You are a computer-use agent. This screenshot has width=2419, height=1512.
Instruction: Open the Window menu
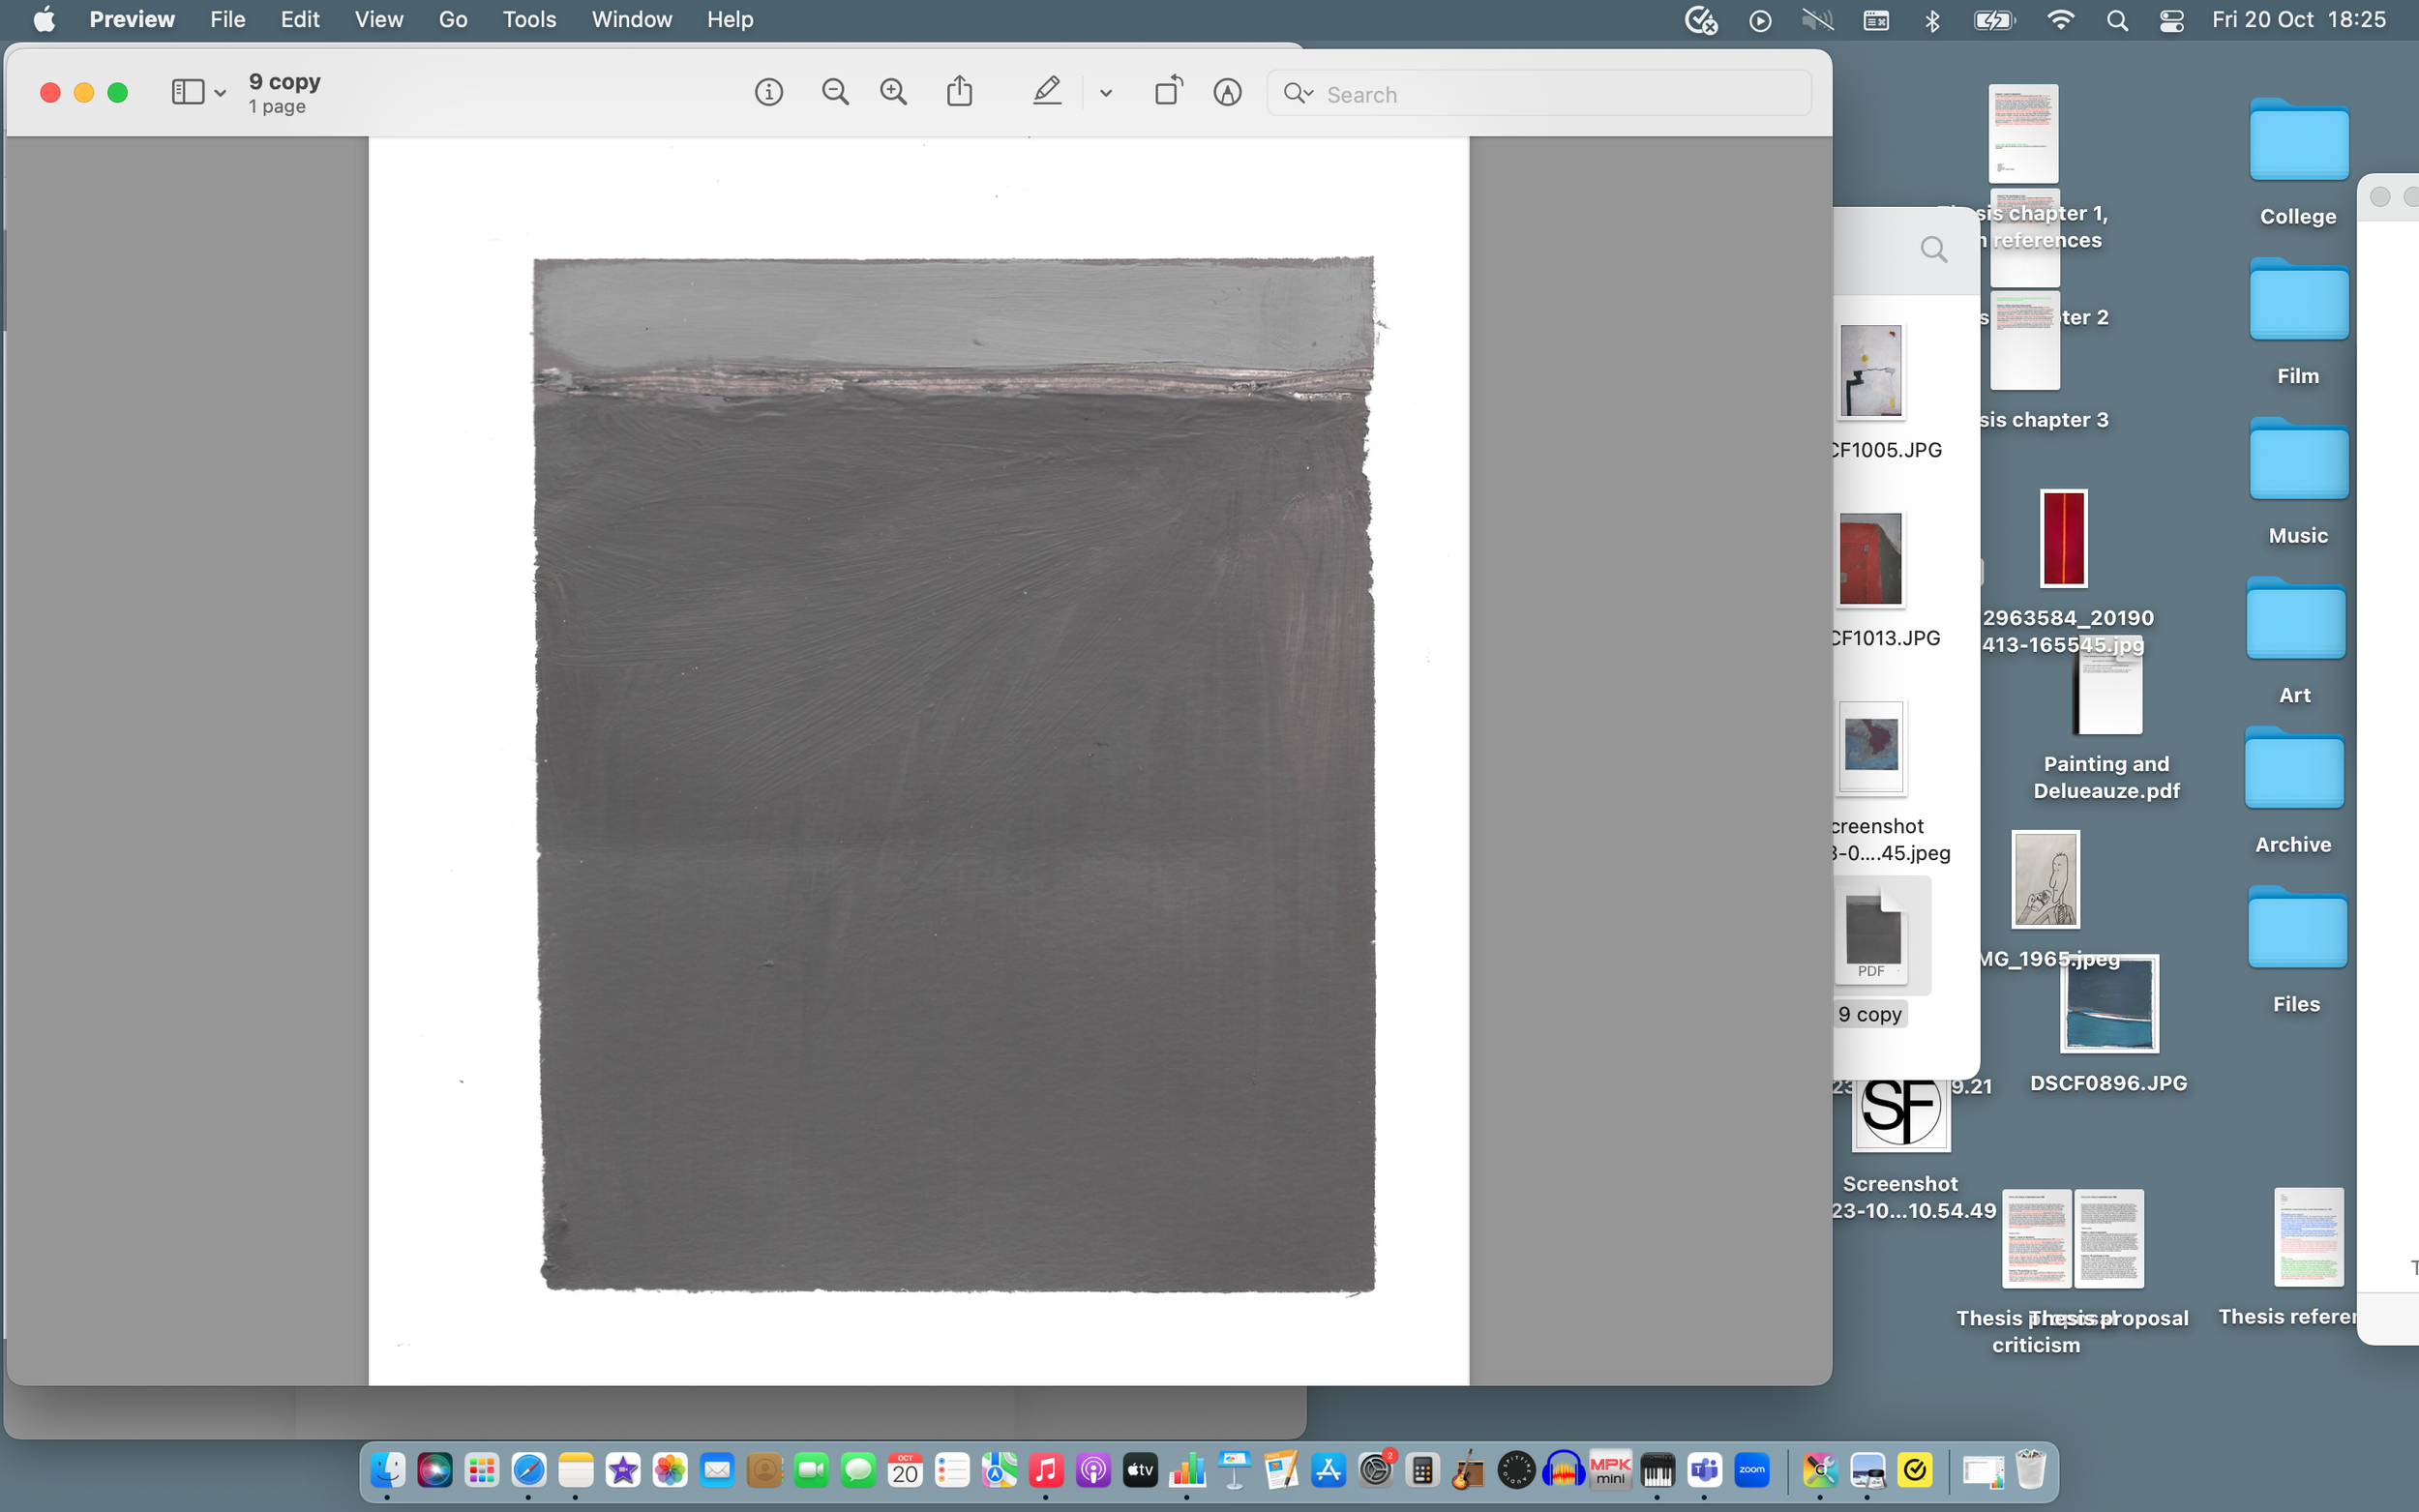(x=631, y=19)
